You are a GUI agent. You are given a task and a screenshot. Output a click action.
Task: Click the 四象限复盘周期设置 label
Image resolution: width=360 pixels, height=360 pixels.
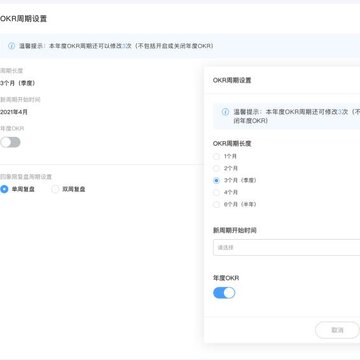pos(26,177)
